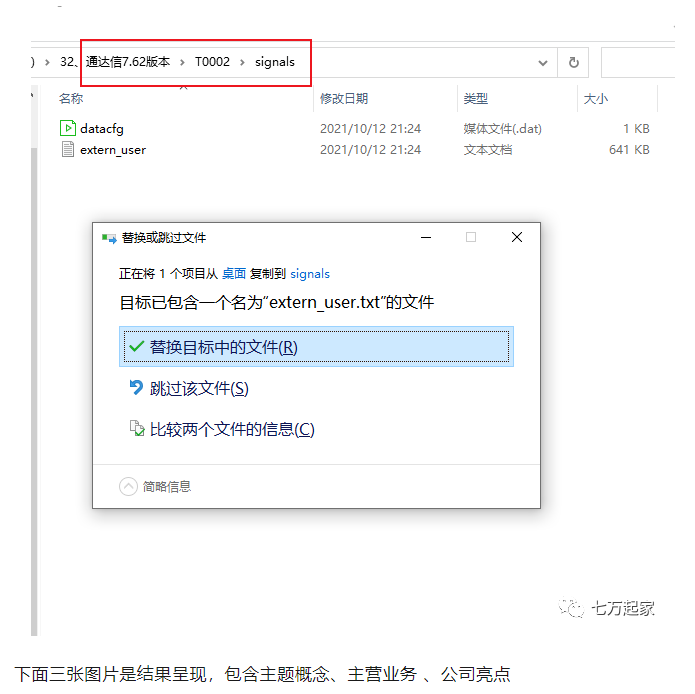Screen dimensions: 695x694
Task: Sort files by the 修改日期 column
Action: (344, 98)
